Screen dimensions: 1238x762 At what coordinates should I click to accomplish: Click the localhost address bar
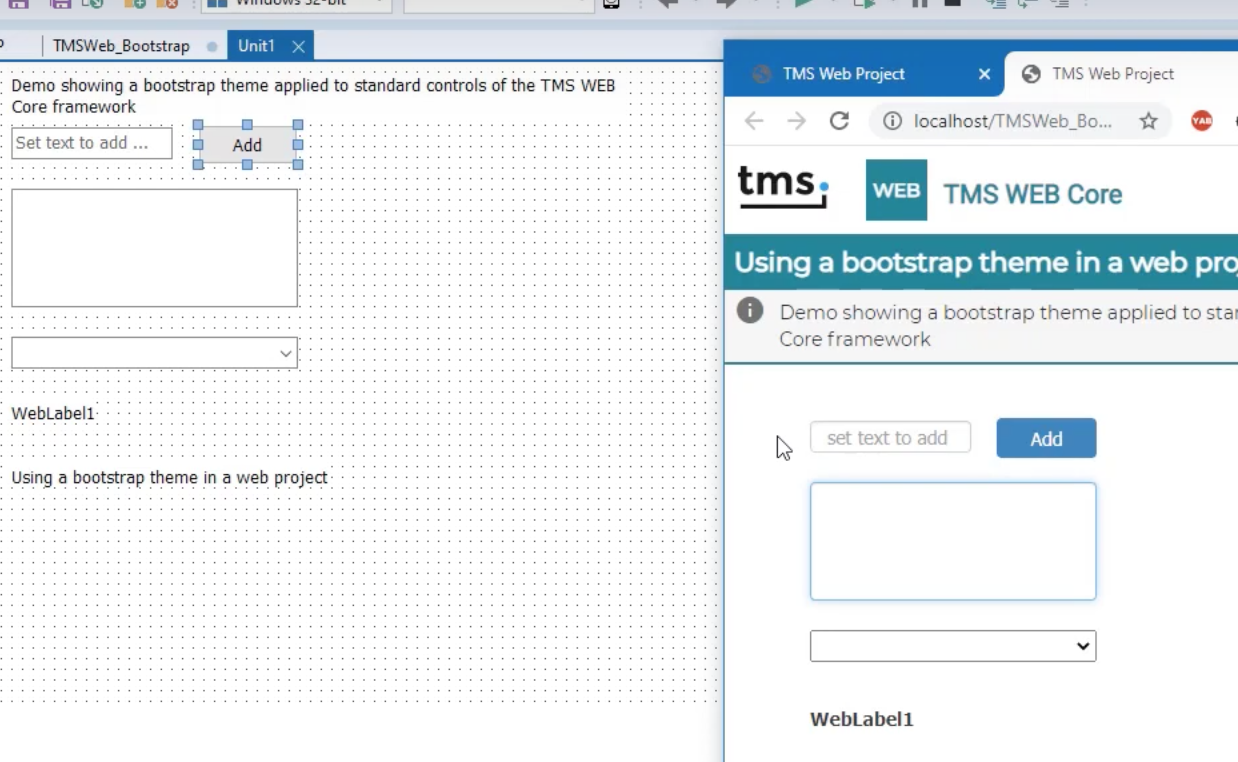tap(1012, 121)
